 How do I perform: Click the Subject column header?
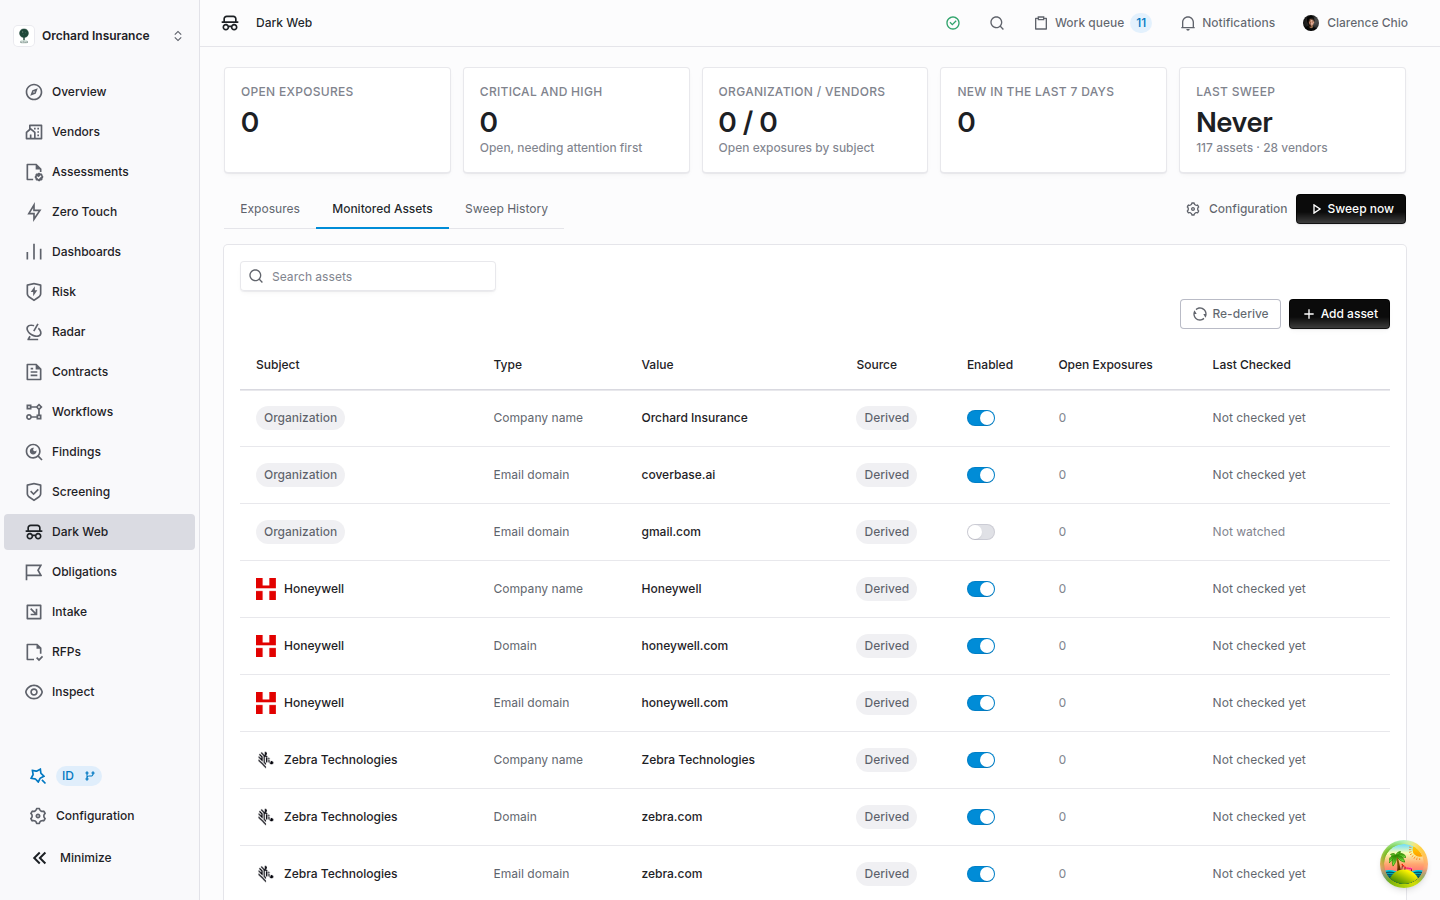(x=278, y=365)
